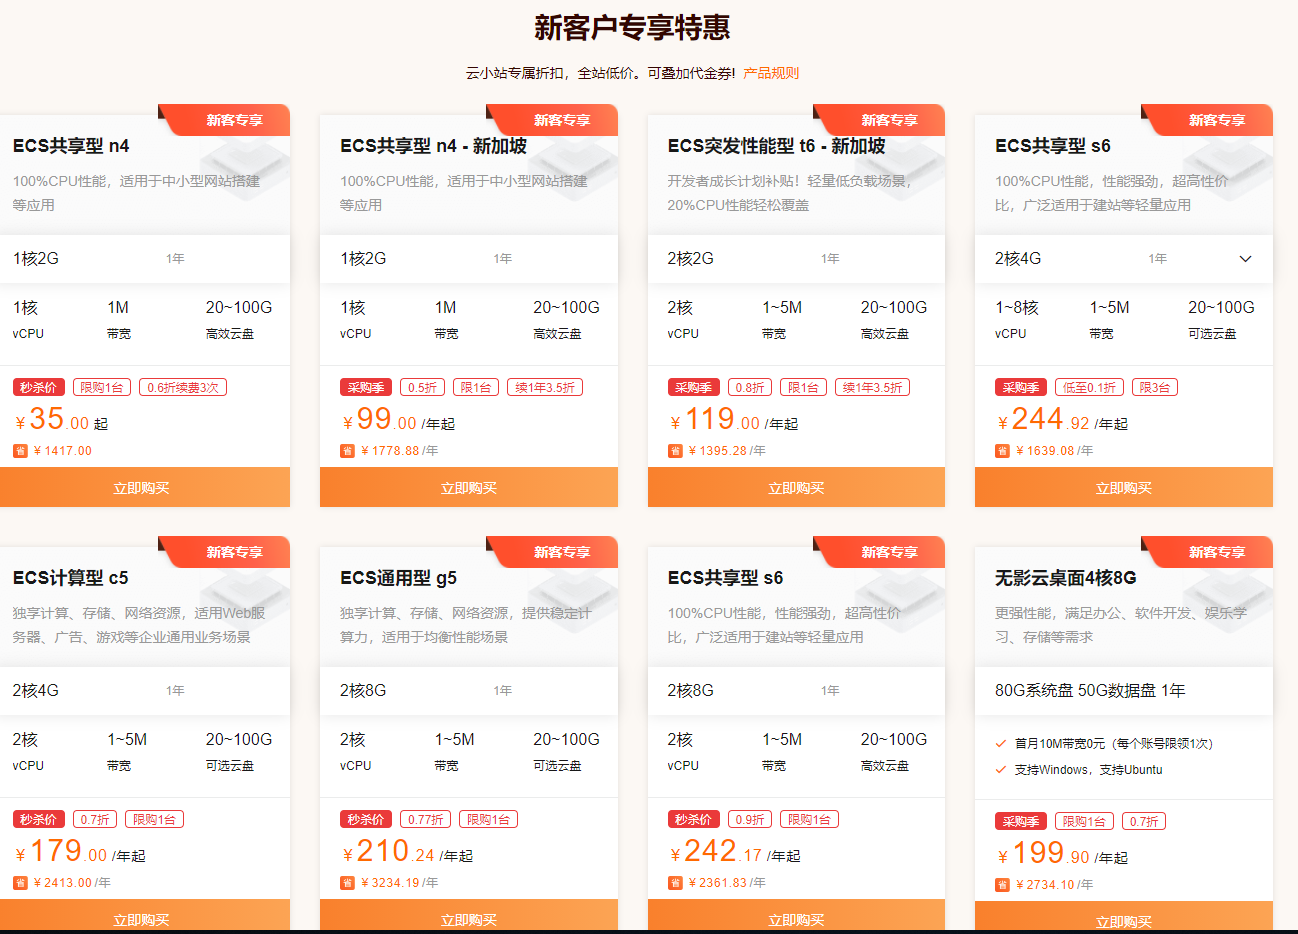This screenshot has width=1298, height=934.
Task: Click 立即购买 under ECS共享型 n4 at ¥35.00
Action: tap(141, 487)
